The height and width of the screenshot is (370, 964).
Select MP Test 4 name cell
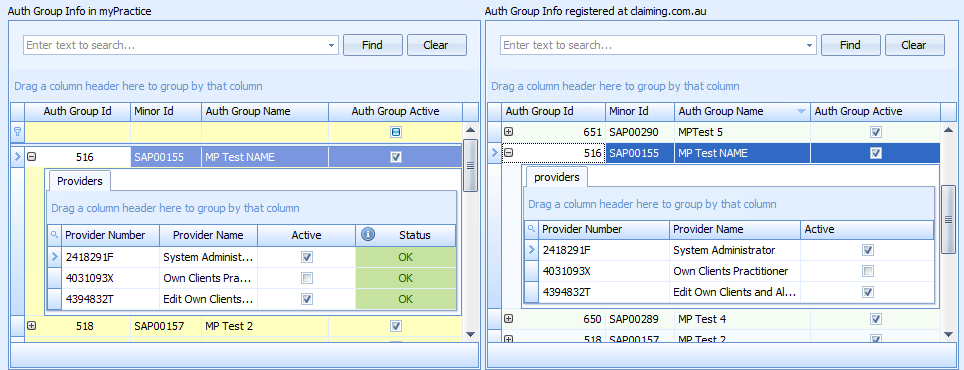743,319
